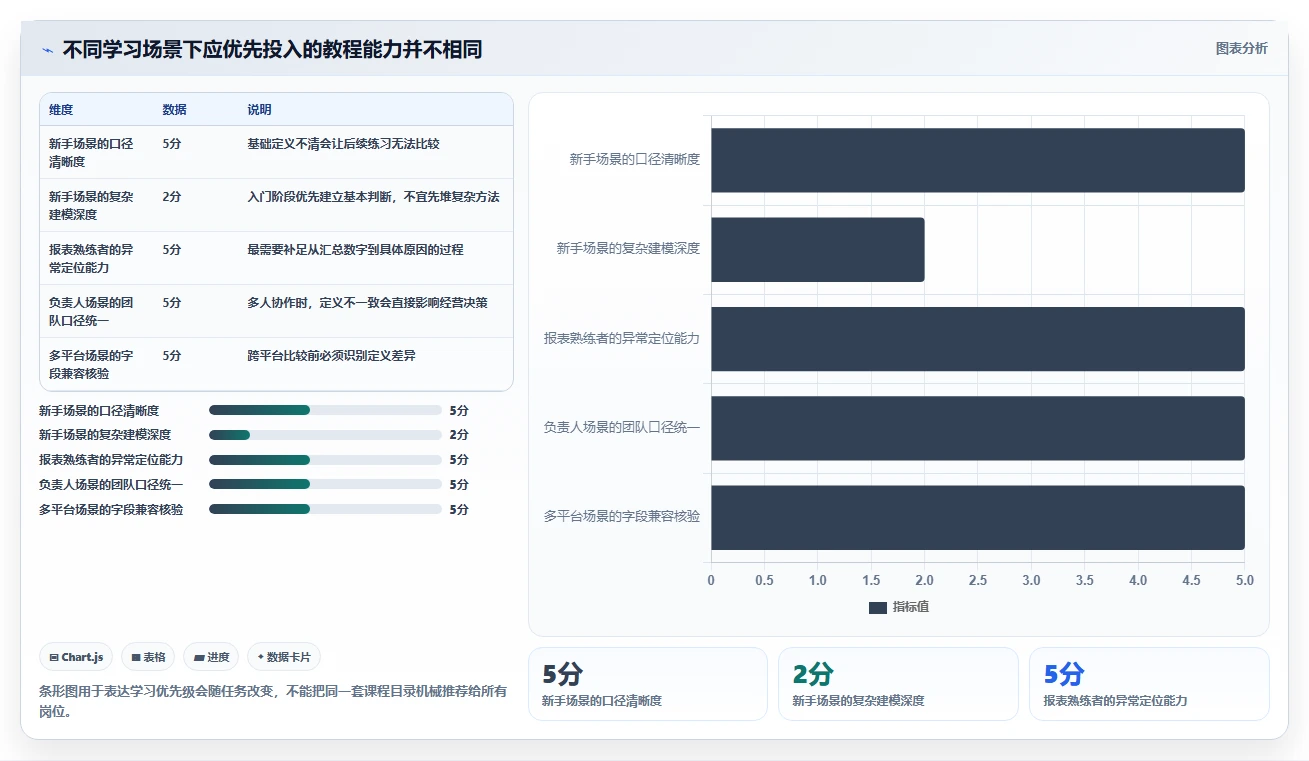Click table dimension cell 多平台场景的字段兼容核验
Image resolution: width=1309 pixels, height=761 pixels.
point(91,365)
